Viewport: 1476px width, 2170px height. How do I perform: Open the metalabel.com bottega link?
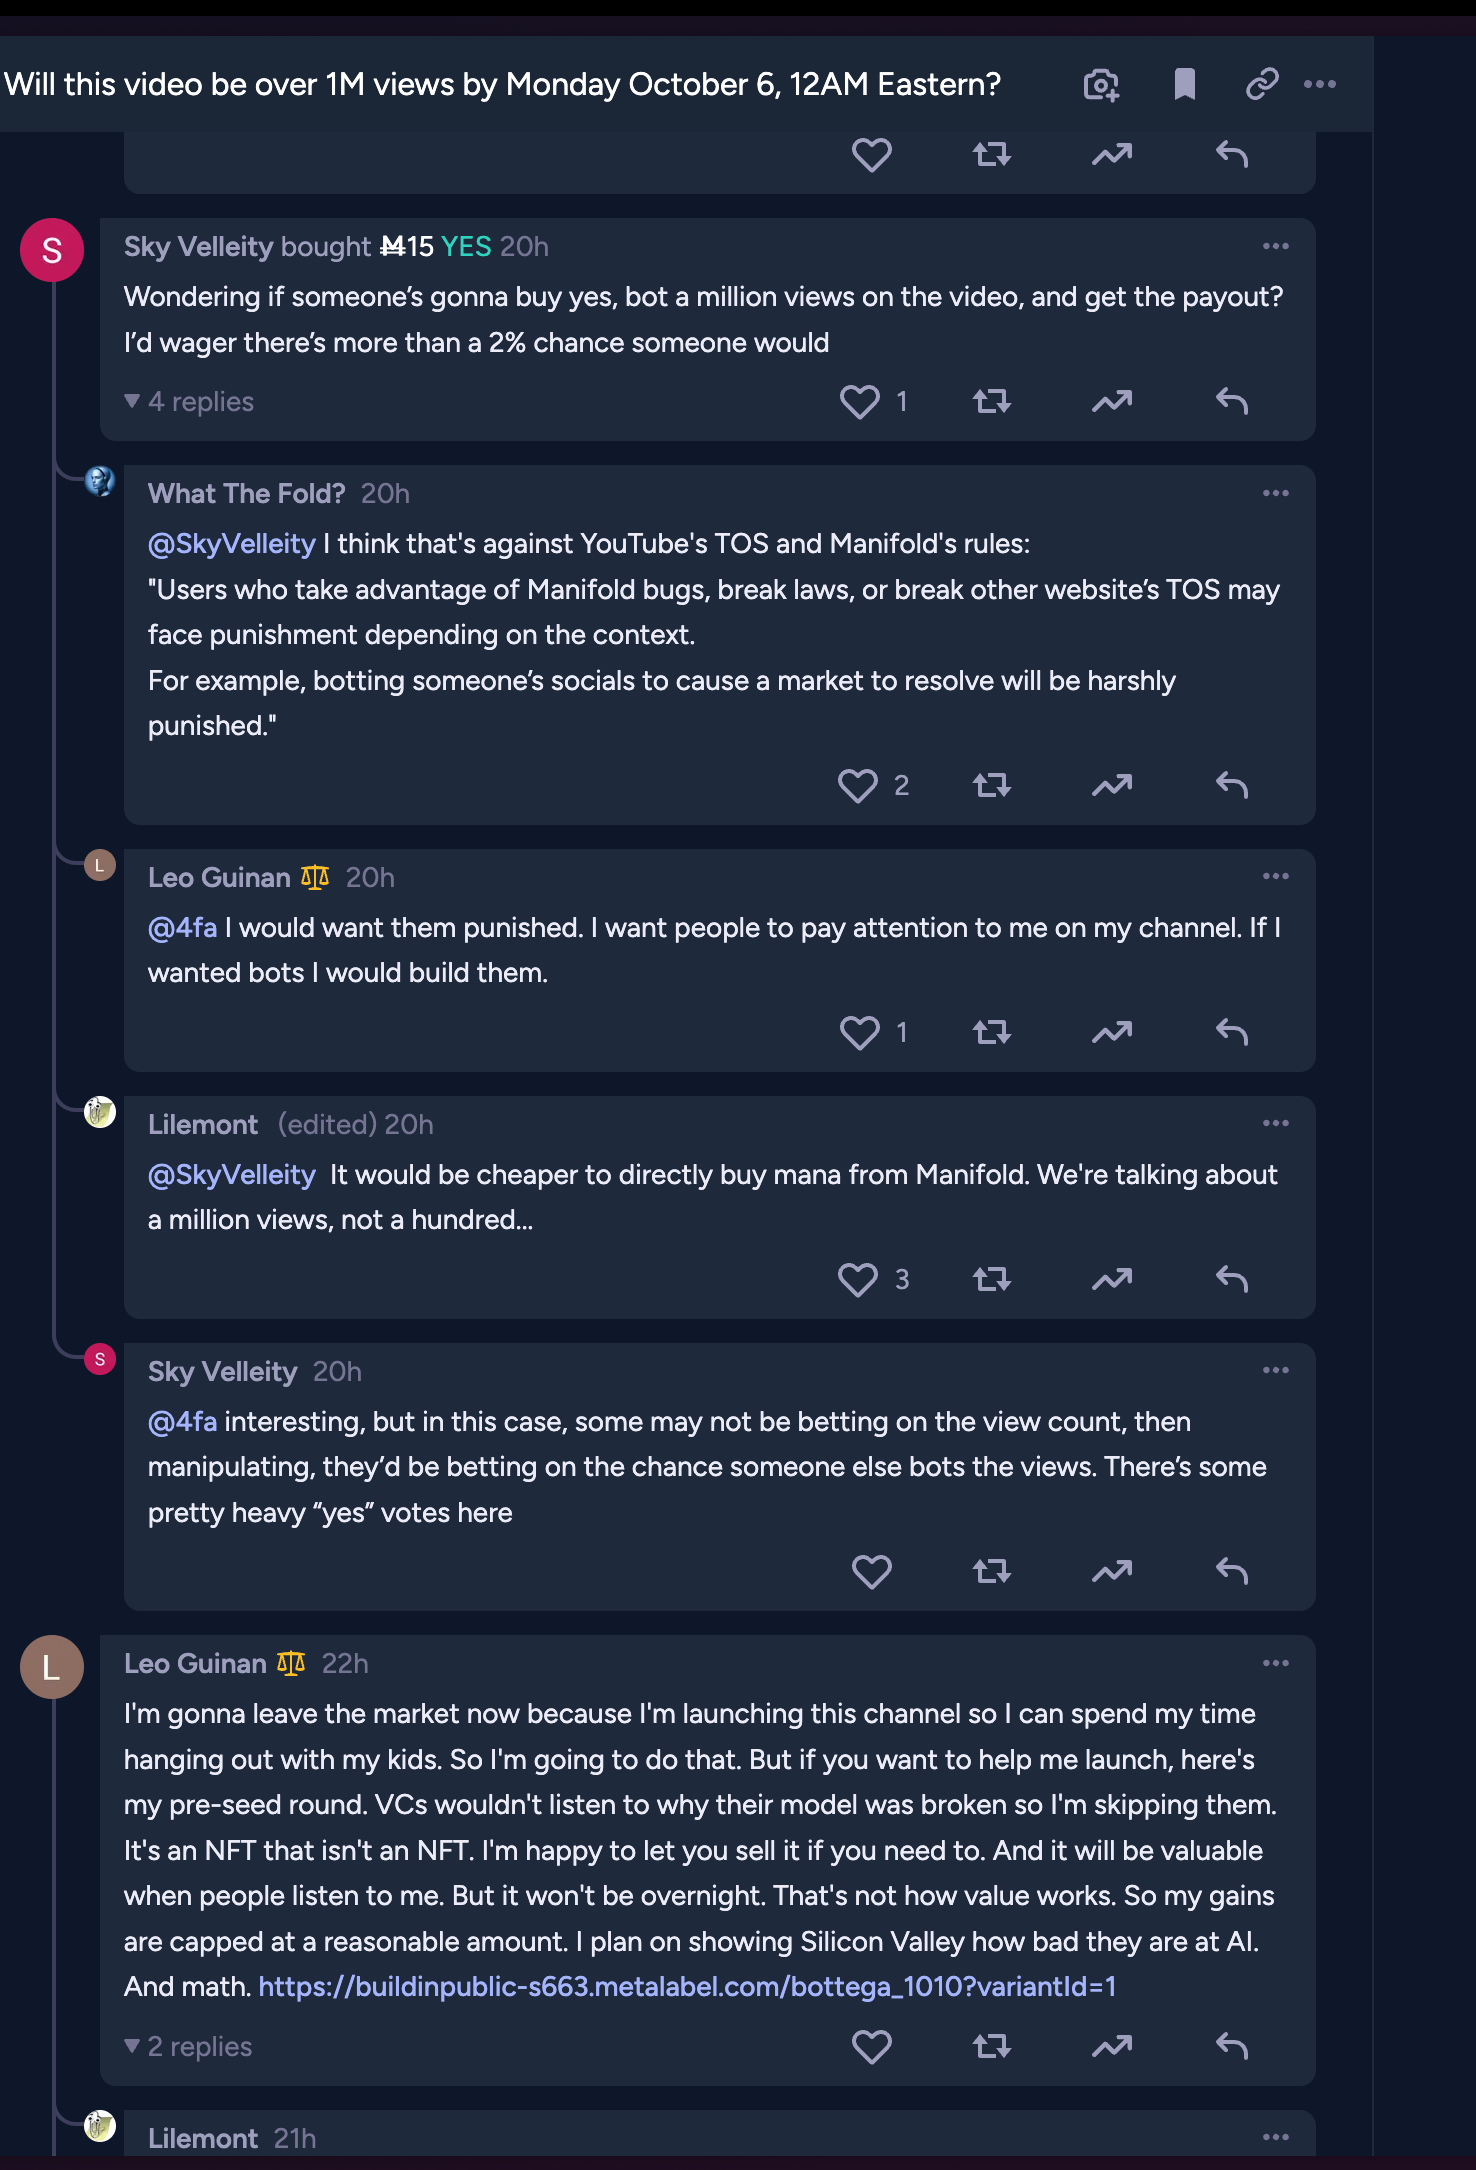(x=687, y=1987)
